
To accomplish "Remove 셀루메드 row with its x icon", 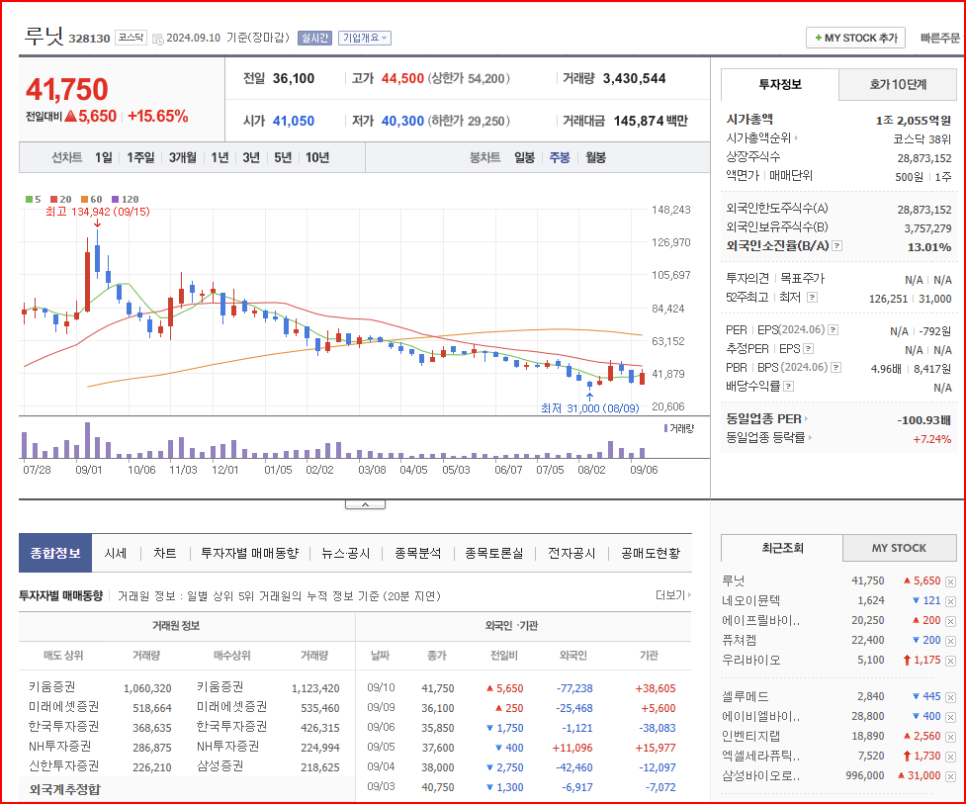I will [x=951, y=697].
